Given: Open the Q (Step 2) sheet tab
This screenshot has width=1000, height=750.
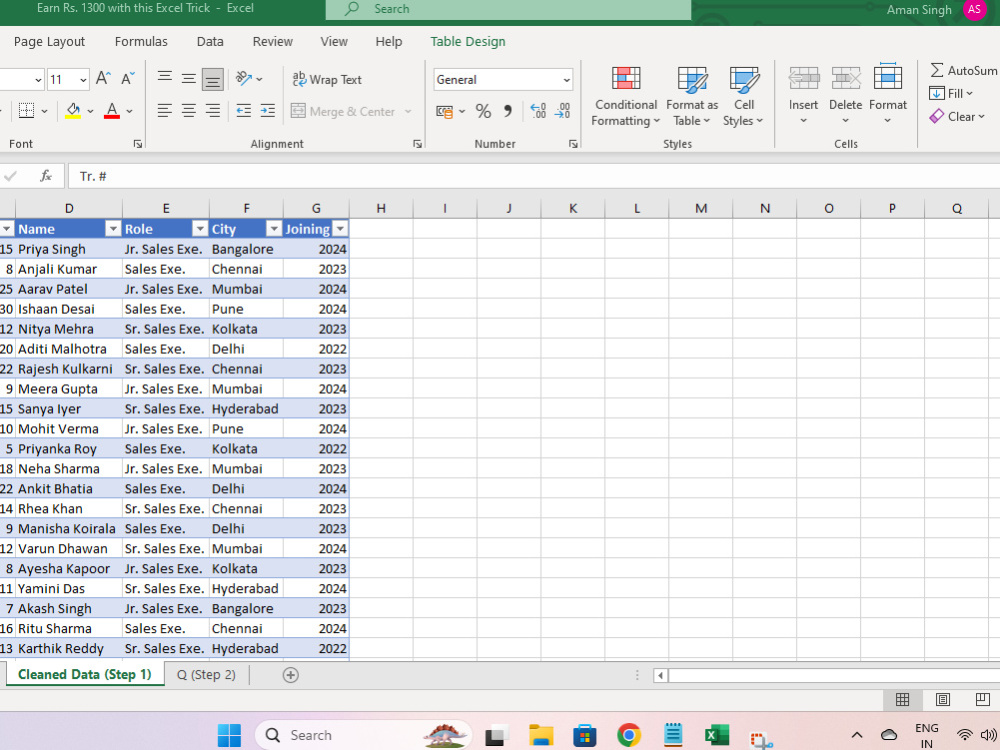Looking at the screenshot, I should coord(206,674).
